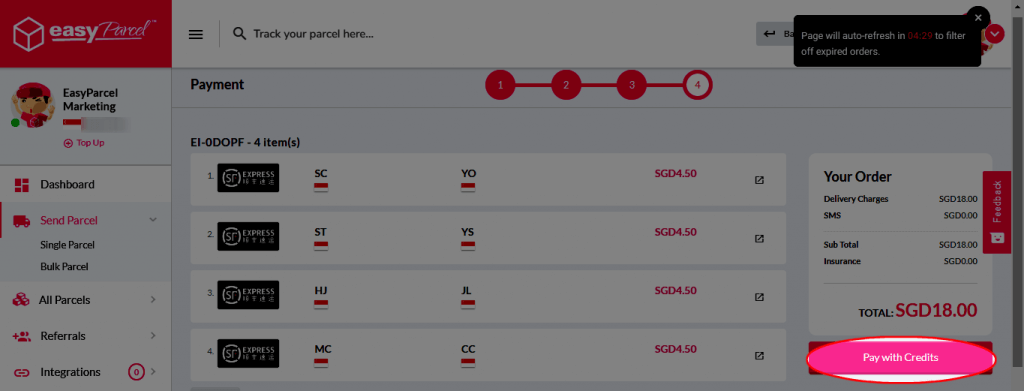Click the Top Up link

pyautogui.click(x=84, y=143)
